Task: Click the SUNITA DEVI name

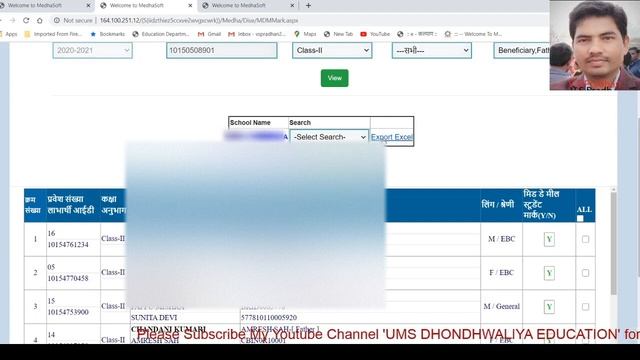Action: pos(154,318)
